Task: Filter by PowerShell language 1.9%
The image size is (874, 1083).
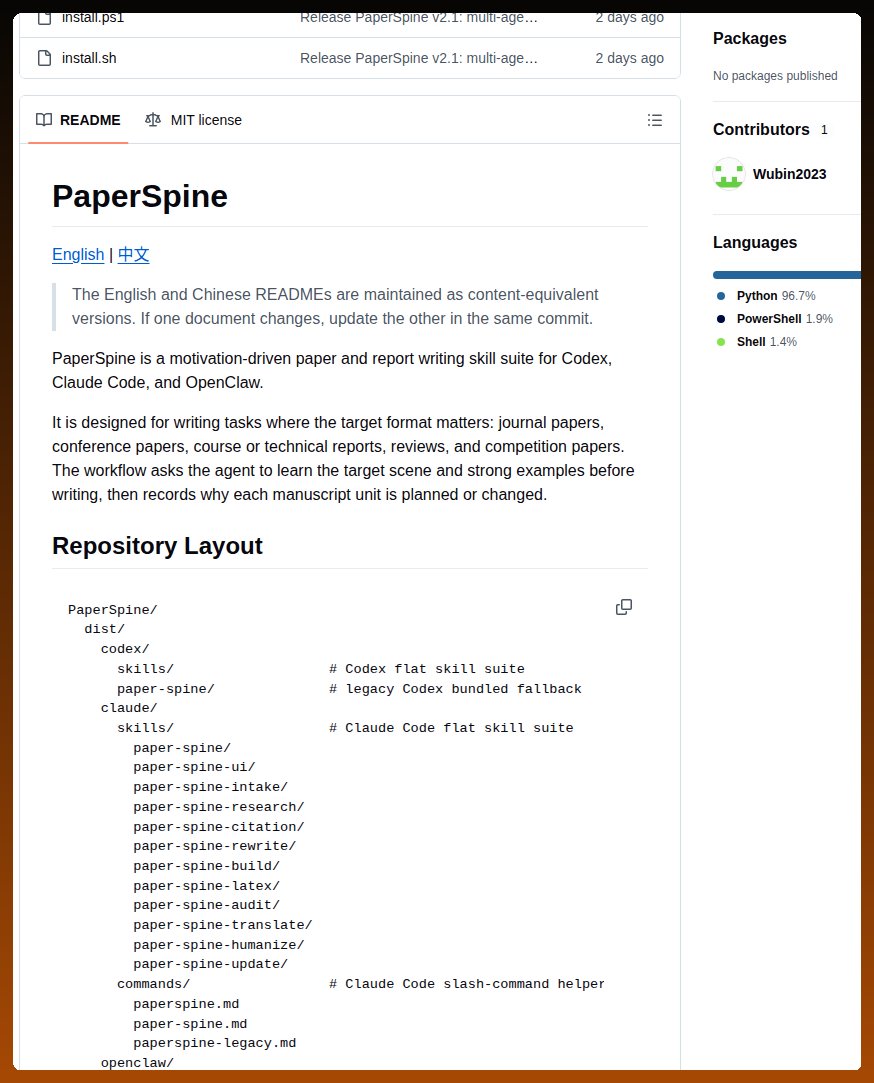Action: coord(785,318)
